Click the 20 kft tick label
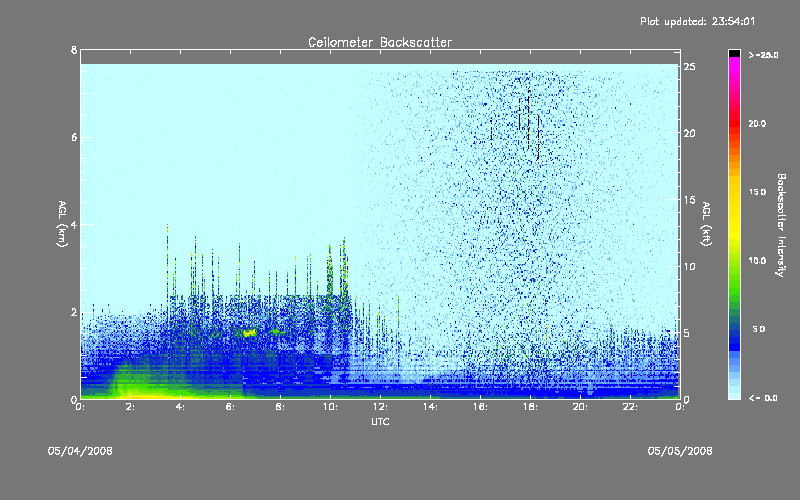This screenshot has height=500, width=800. (690, 133)
